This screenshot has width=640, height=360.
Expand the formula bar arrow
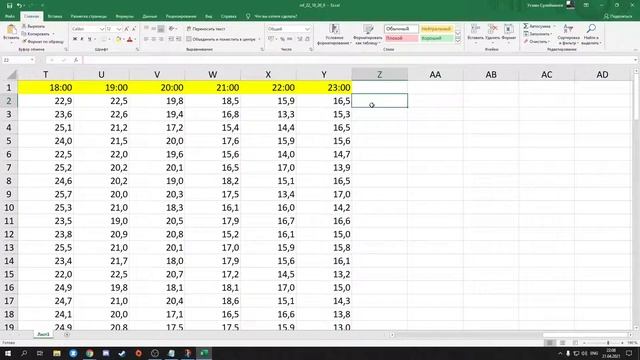click(636, 60)
